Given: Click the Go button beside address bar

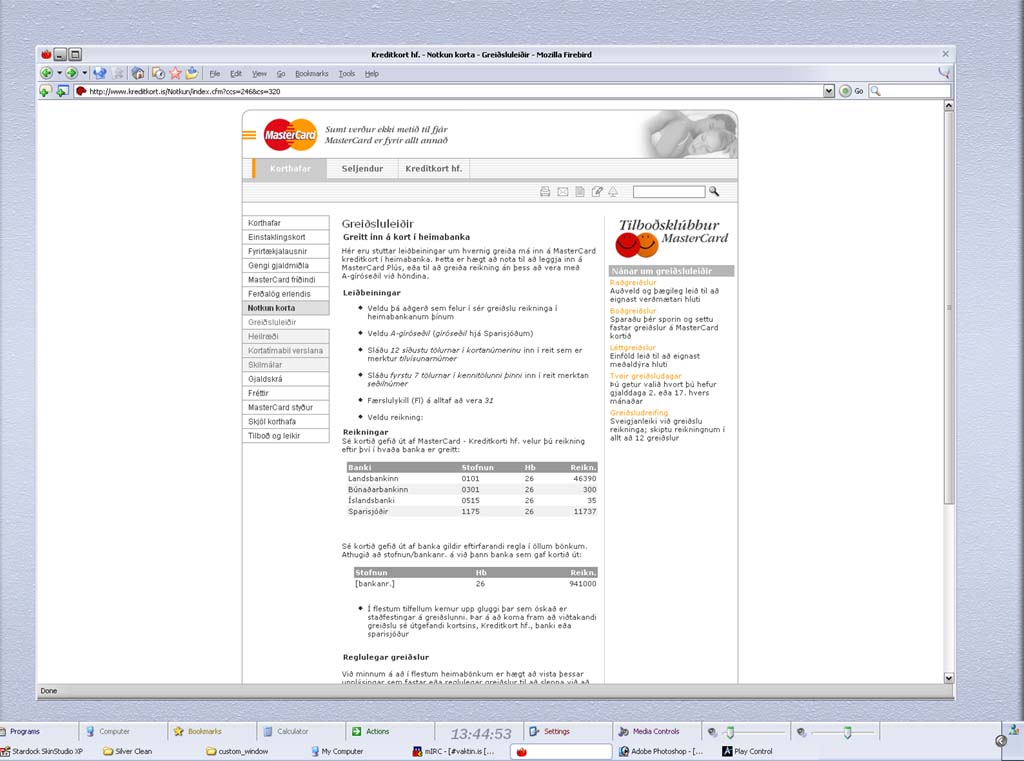Looking at the screenshot, I should (852, 91).
